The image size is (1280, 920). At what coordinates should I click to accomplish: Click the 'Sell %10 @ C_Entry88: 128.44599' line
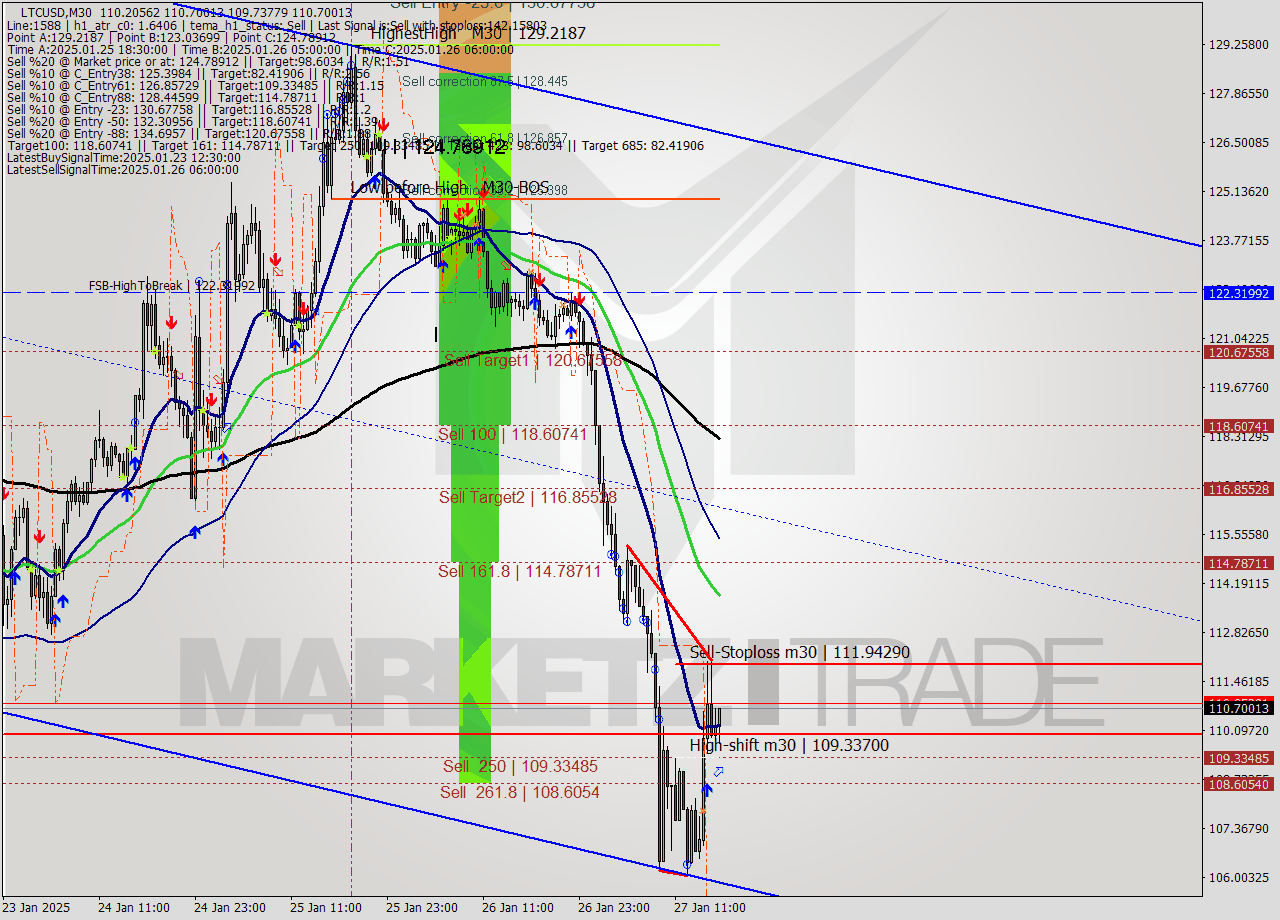click(185, 98)
